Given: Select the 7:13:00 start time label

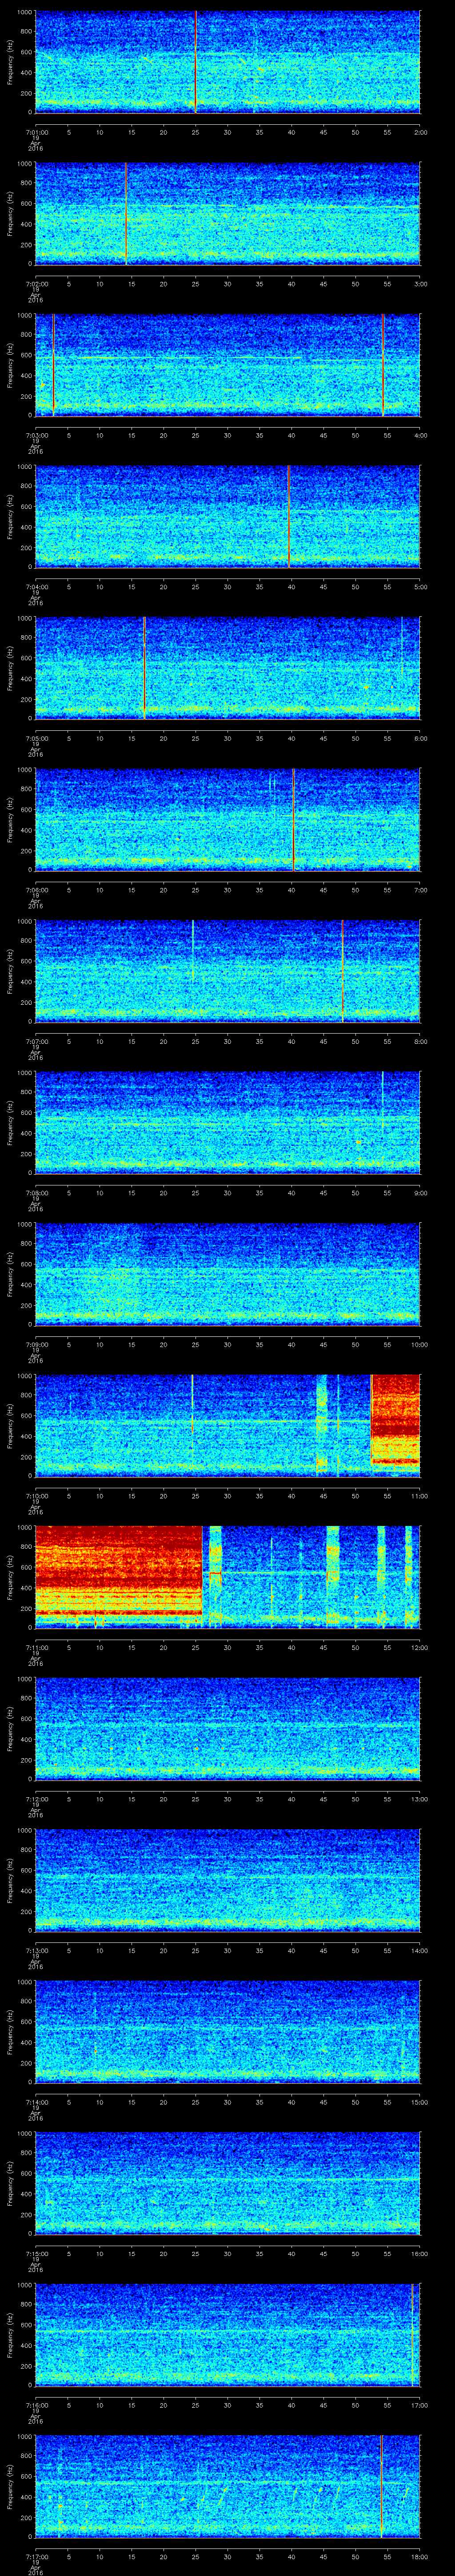Looking at the screenshot, I should click(x=36, y=1949).
